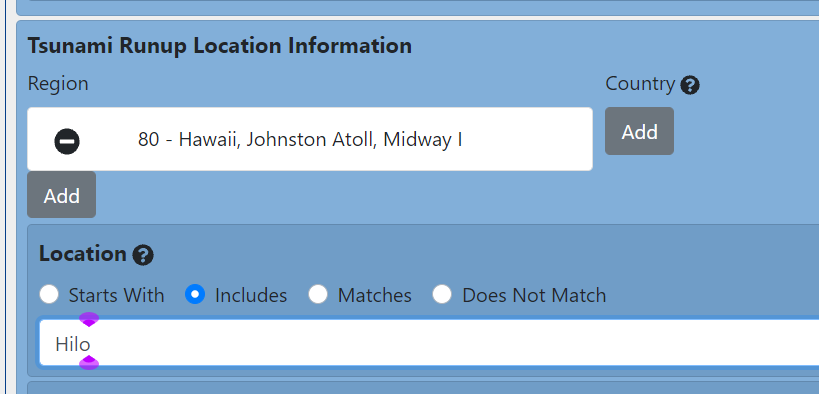Click the Add button below the Region list
The height and width of the screenshot is (394, 819).
point(62,195)
